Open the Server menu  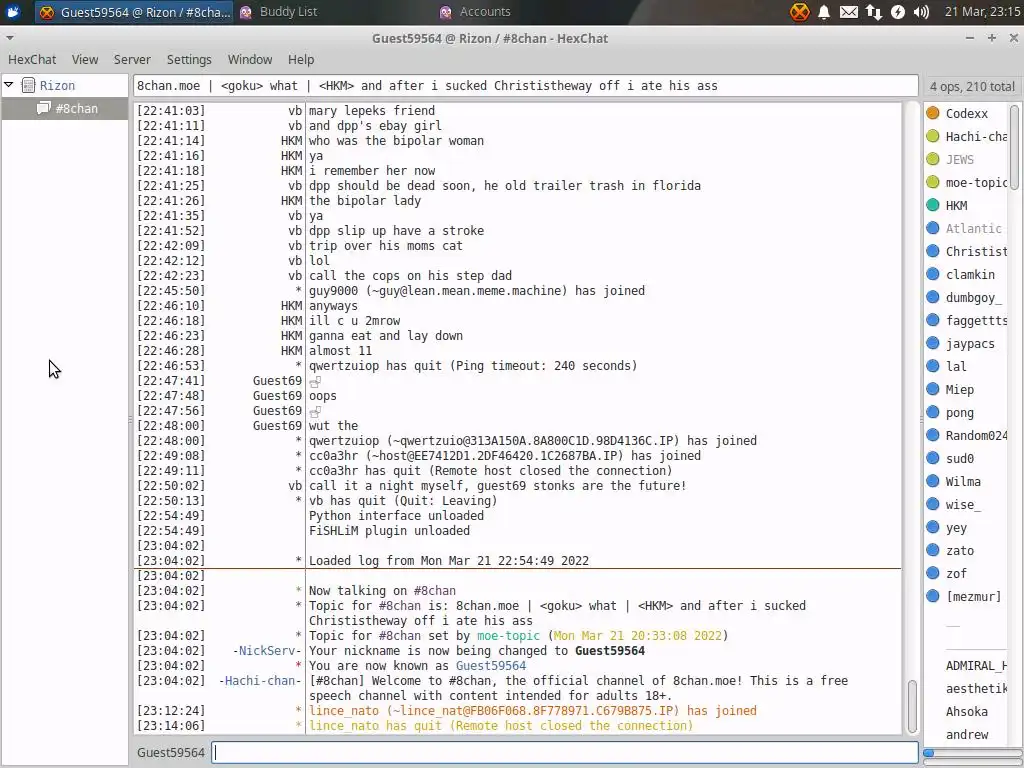click(x=132, y=59)
